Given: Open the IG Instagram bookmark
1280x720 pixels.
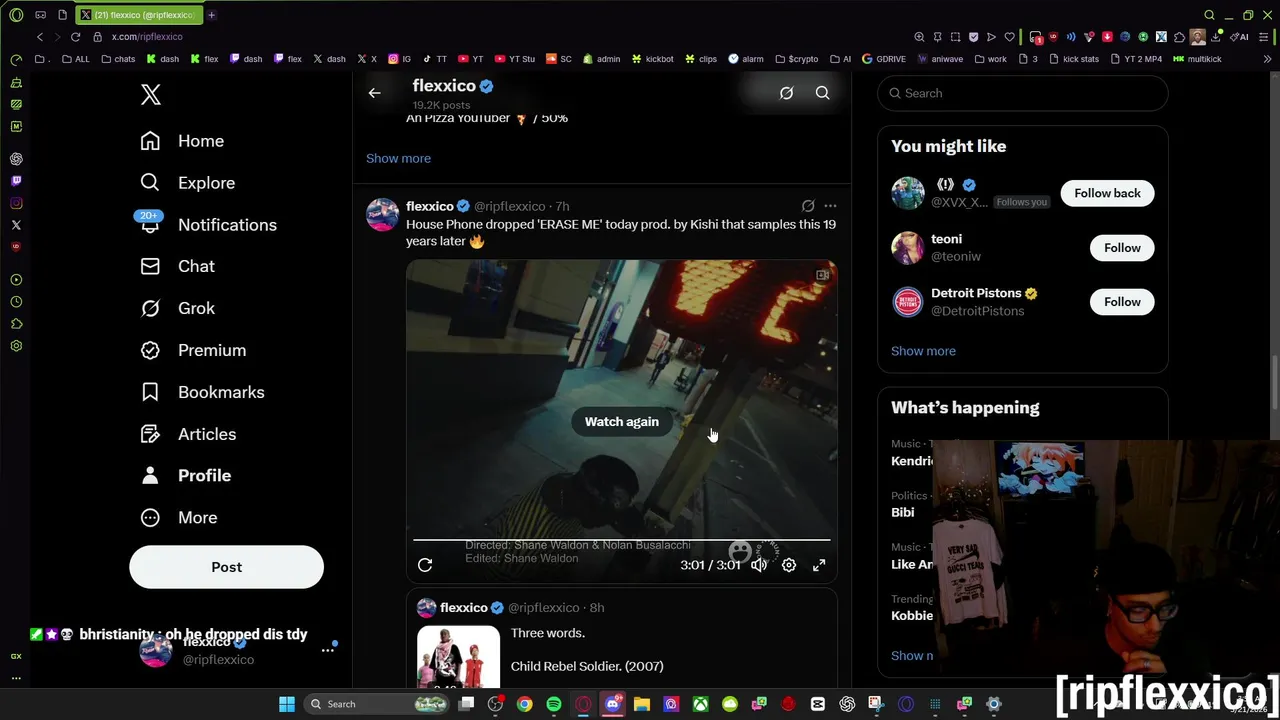Looking at the screenshot, I should (x=400, y=59).
